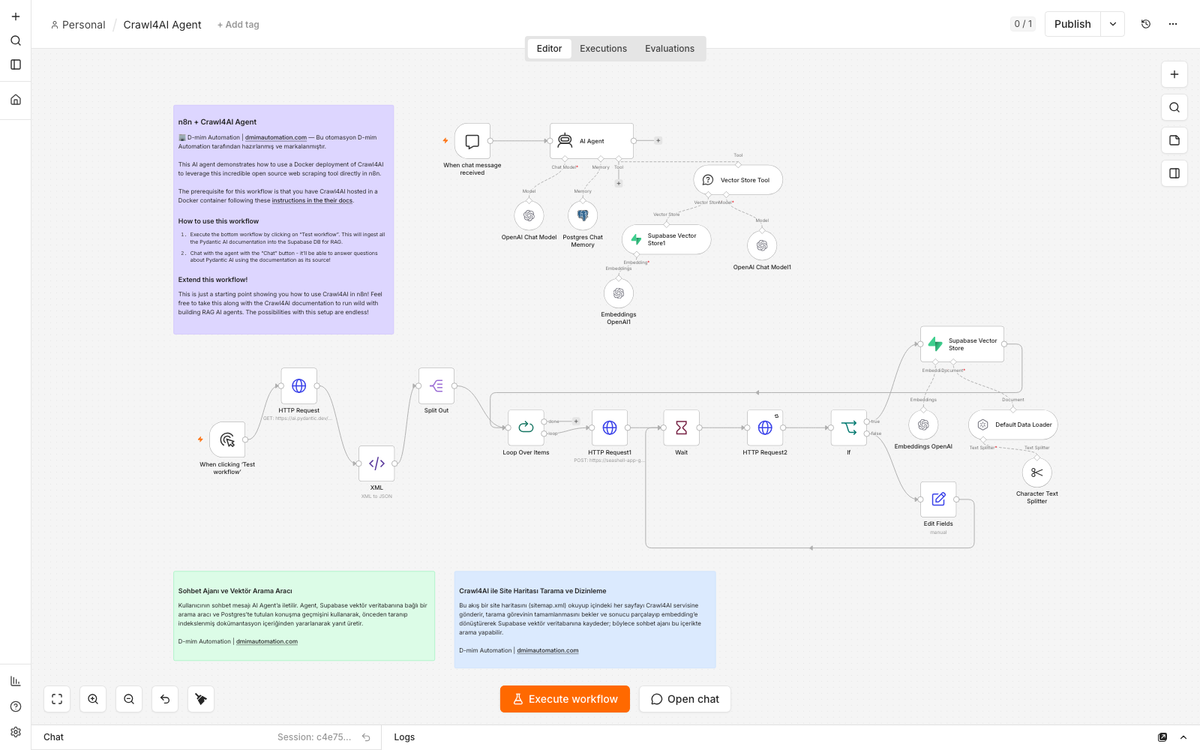This screenshot has width=1200, height=750.
Task: Open dmimautomation.com link in purple note
Action: click(x=276, y=137)
